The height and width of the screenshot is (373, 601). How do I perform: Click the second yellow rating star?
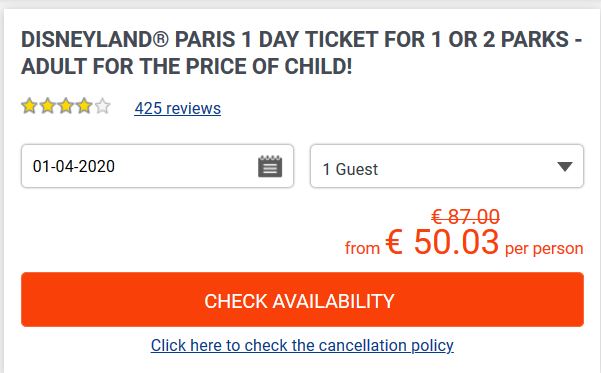48,106
